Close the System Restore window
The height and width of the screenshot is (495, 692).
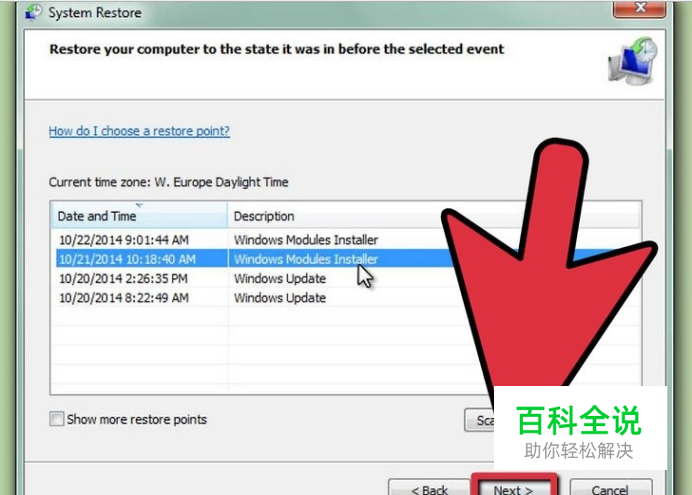(639, 8)
